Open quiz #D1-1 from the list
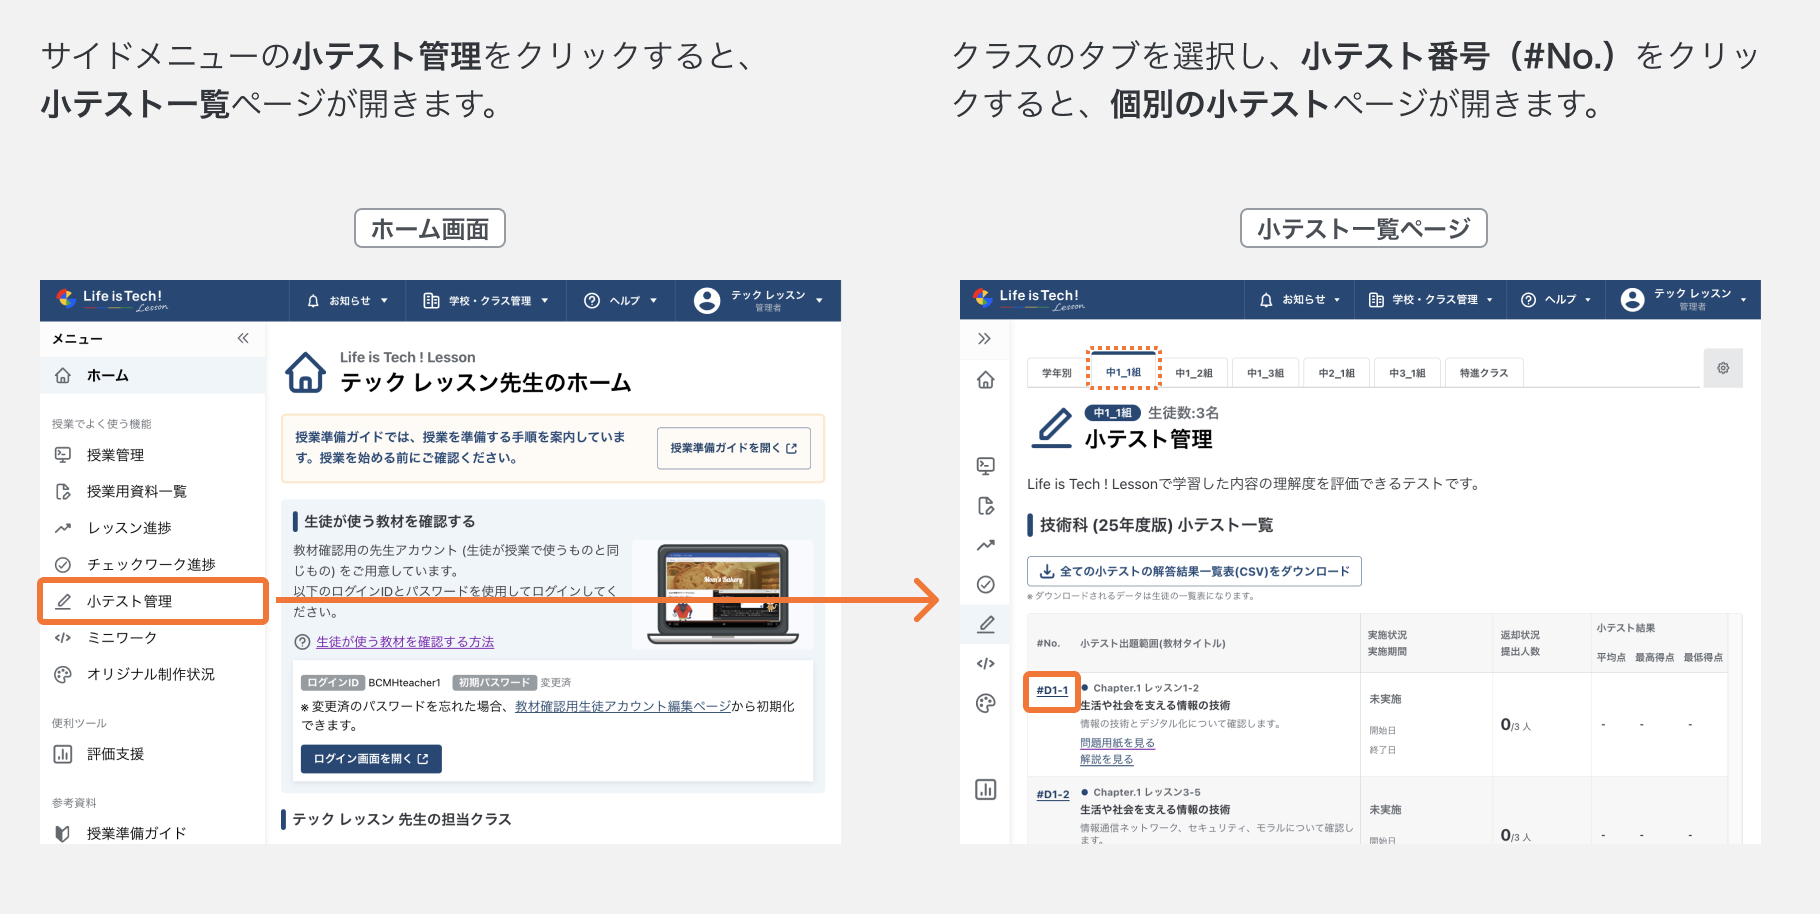 [1050, 689]
